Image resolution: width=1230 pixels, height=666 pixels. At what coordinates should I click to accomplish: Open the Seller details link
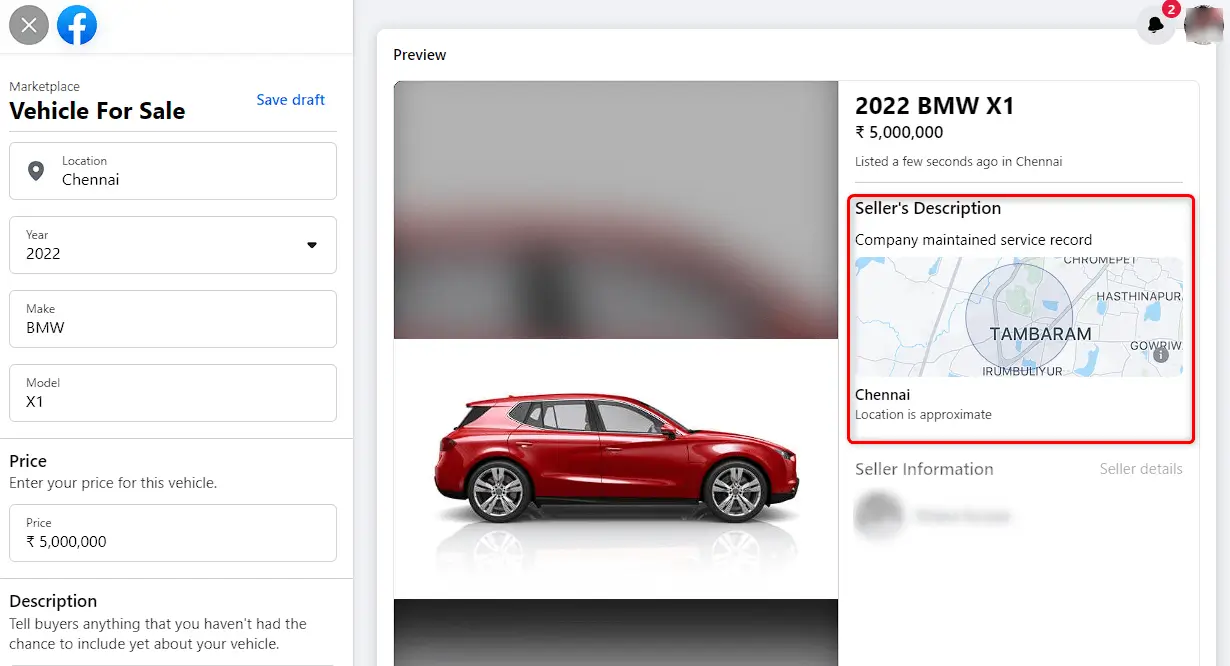[1141, 469]
